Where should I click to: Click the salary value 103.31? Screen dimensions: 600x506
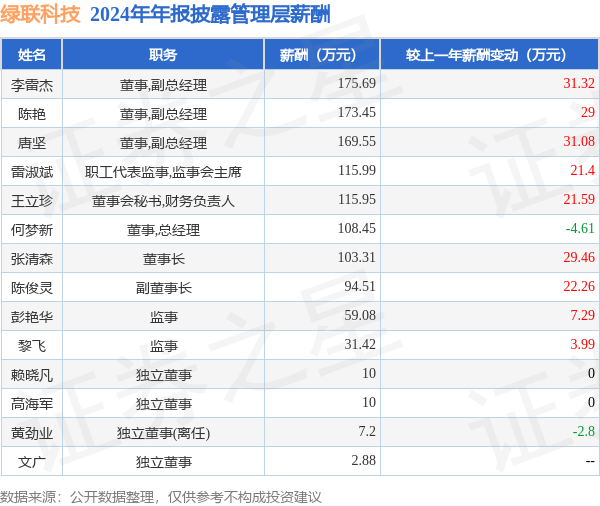pyautogui.click(x=357, y=257)
